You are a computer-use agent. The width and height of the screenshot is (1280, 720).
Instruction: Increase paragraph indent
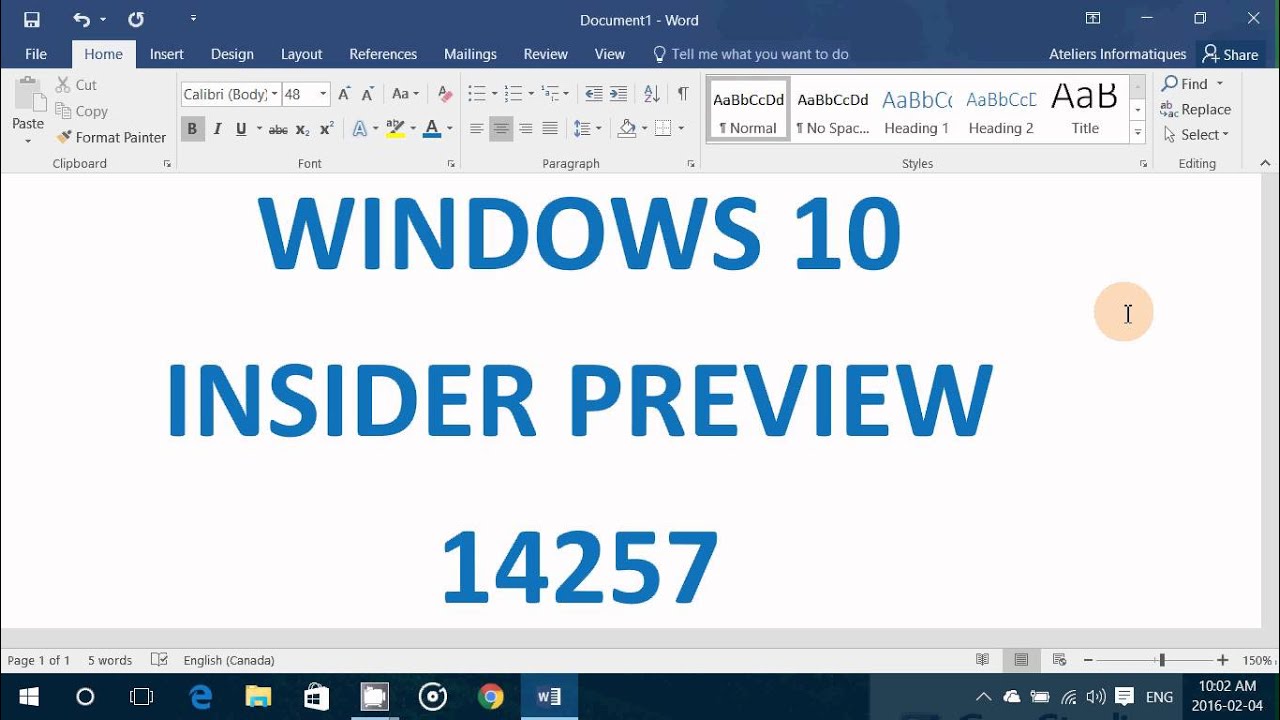click(x=618, y=94)
